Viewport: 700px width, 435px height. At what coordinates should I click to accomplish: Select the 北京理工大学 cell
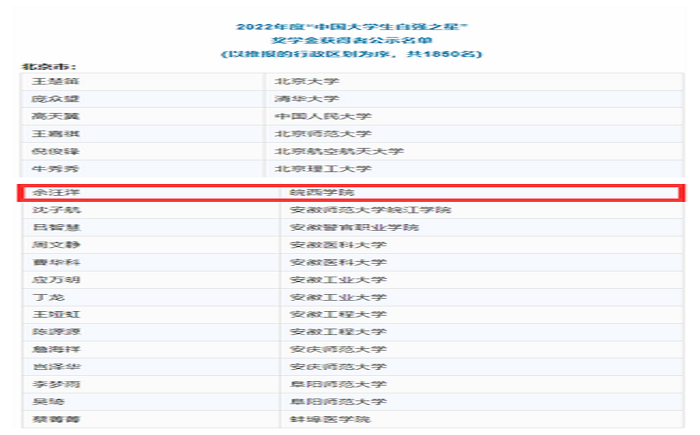tap(308, 168)
